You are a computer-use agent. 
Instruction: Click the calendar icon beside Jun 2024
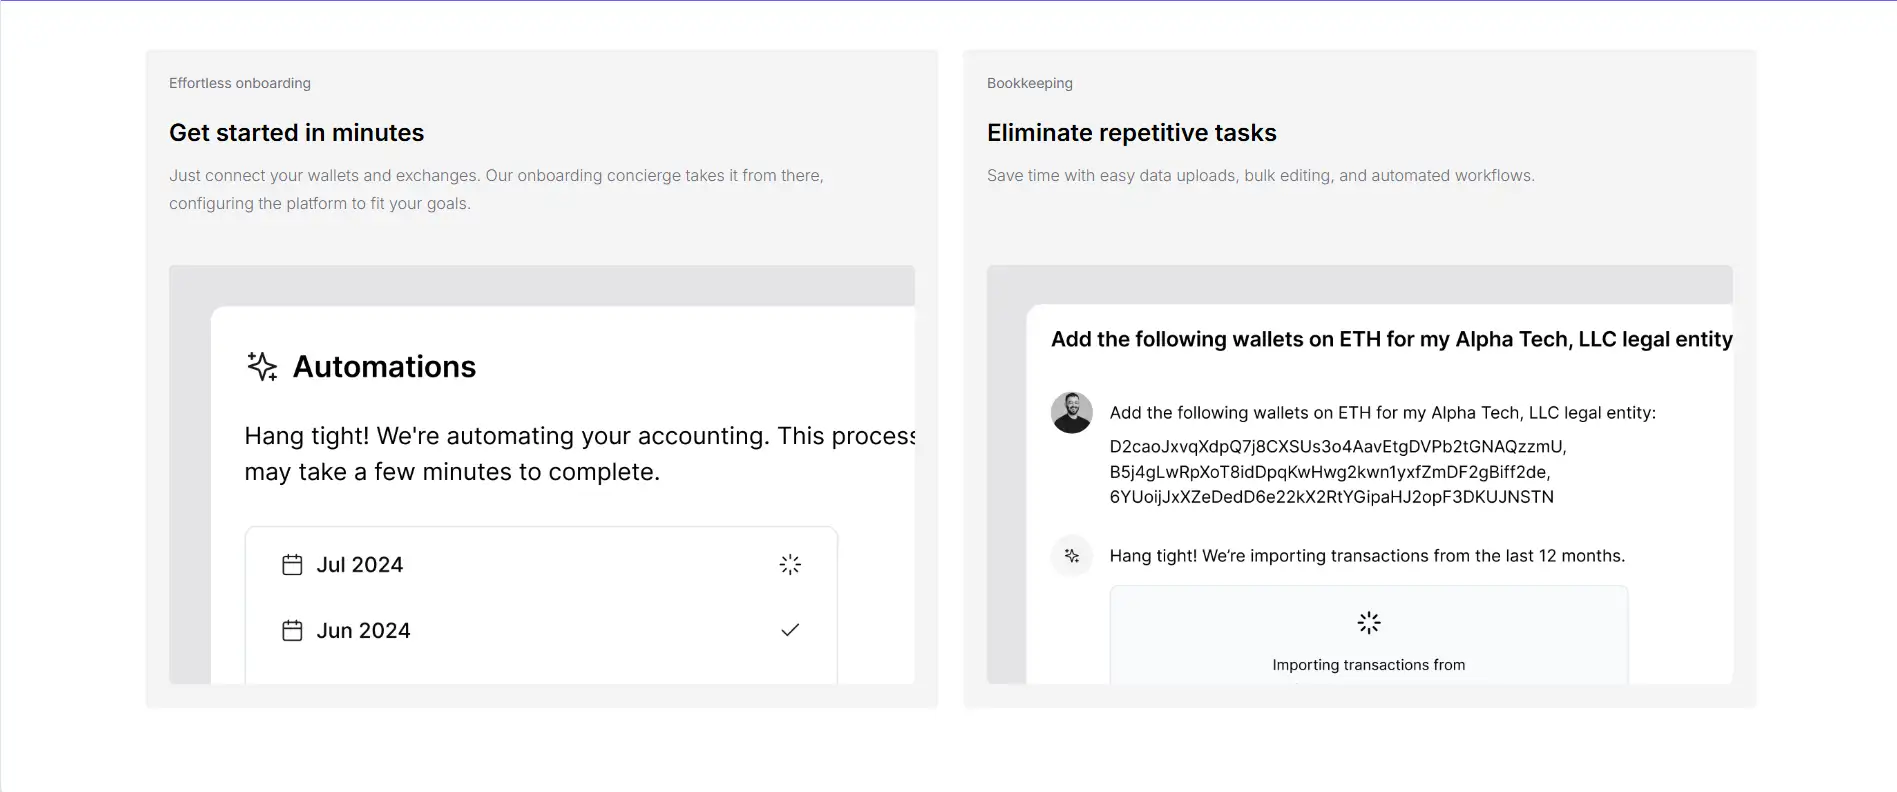click(x=292, y=631)
